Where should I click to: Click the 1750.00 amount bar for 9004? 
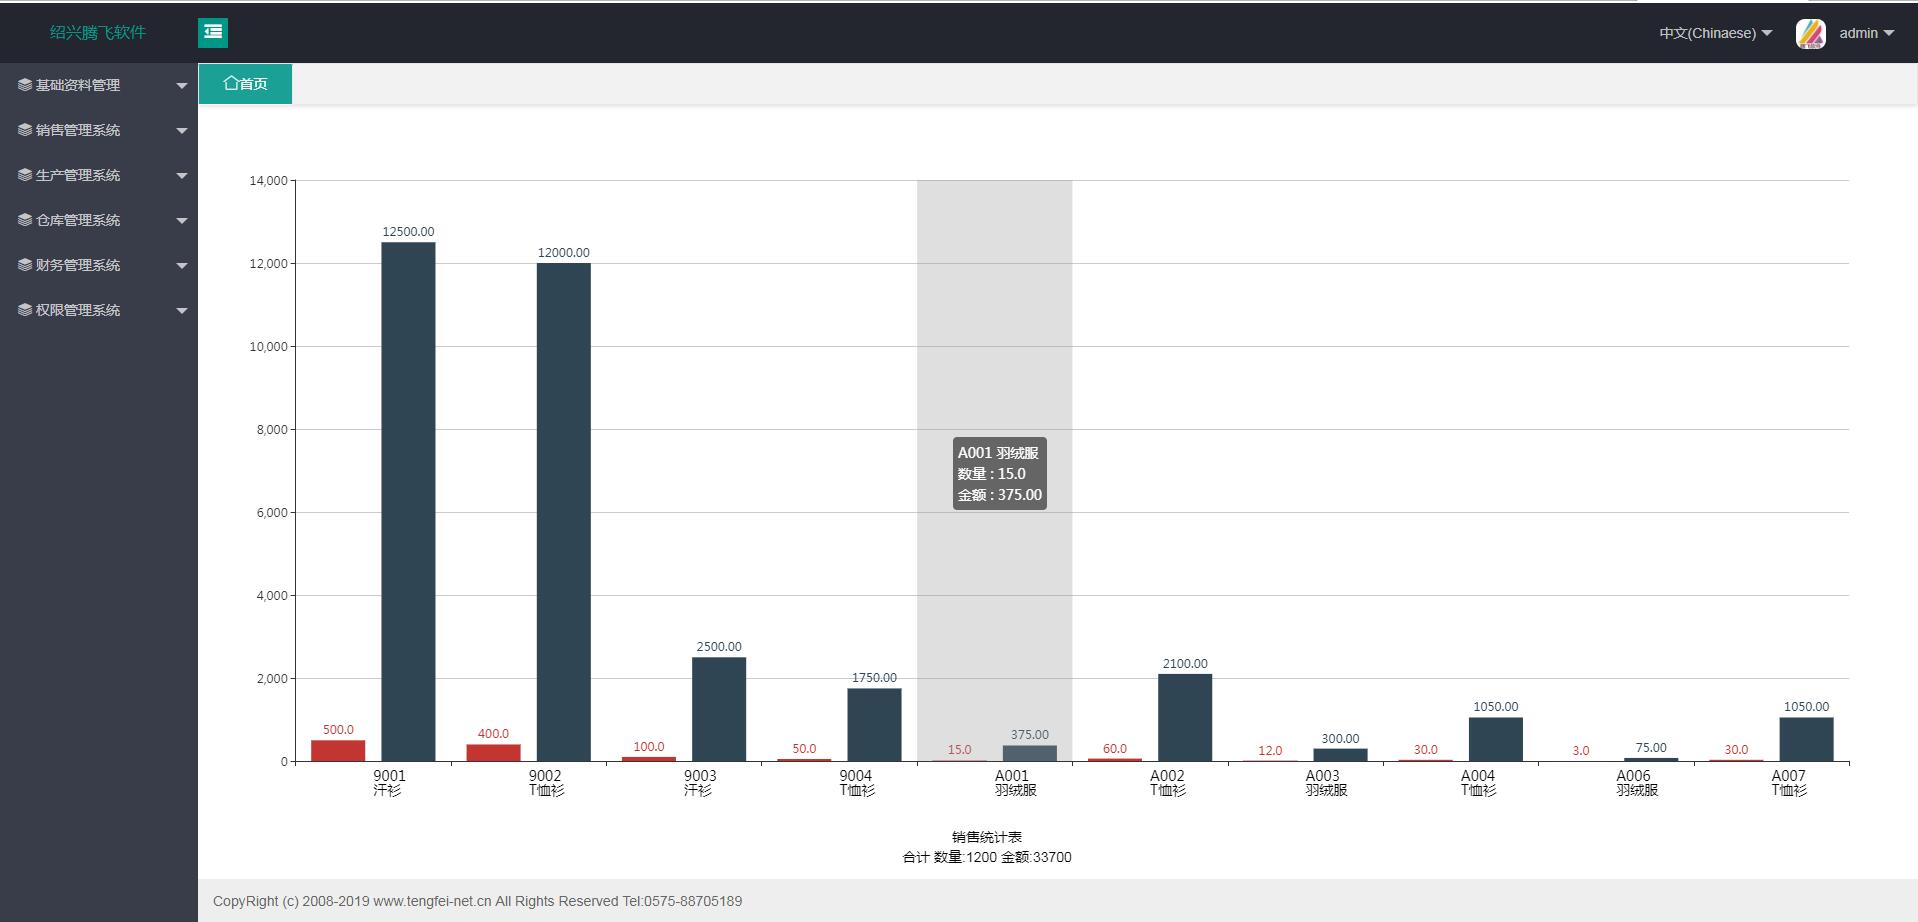coord(874,725)
